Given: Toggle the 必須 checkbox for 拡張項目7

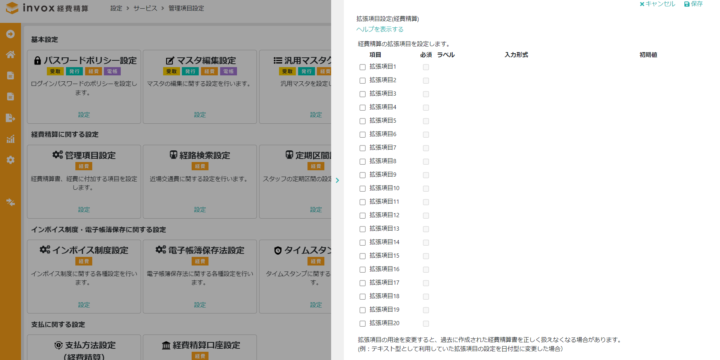Looking at the screenshot, I should [x=426, y=148].
